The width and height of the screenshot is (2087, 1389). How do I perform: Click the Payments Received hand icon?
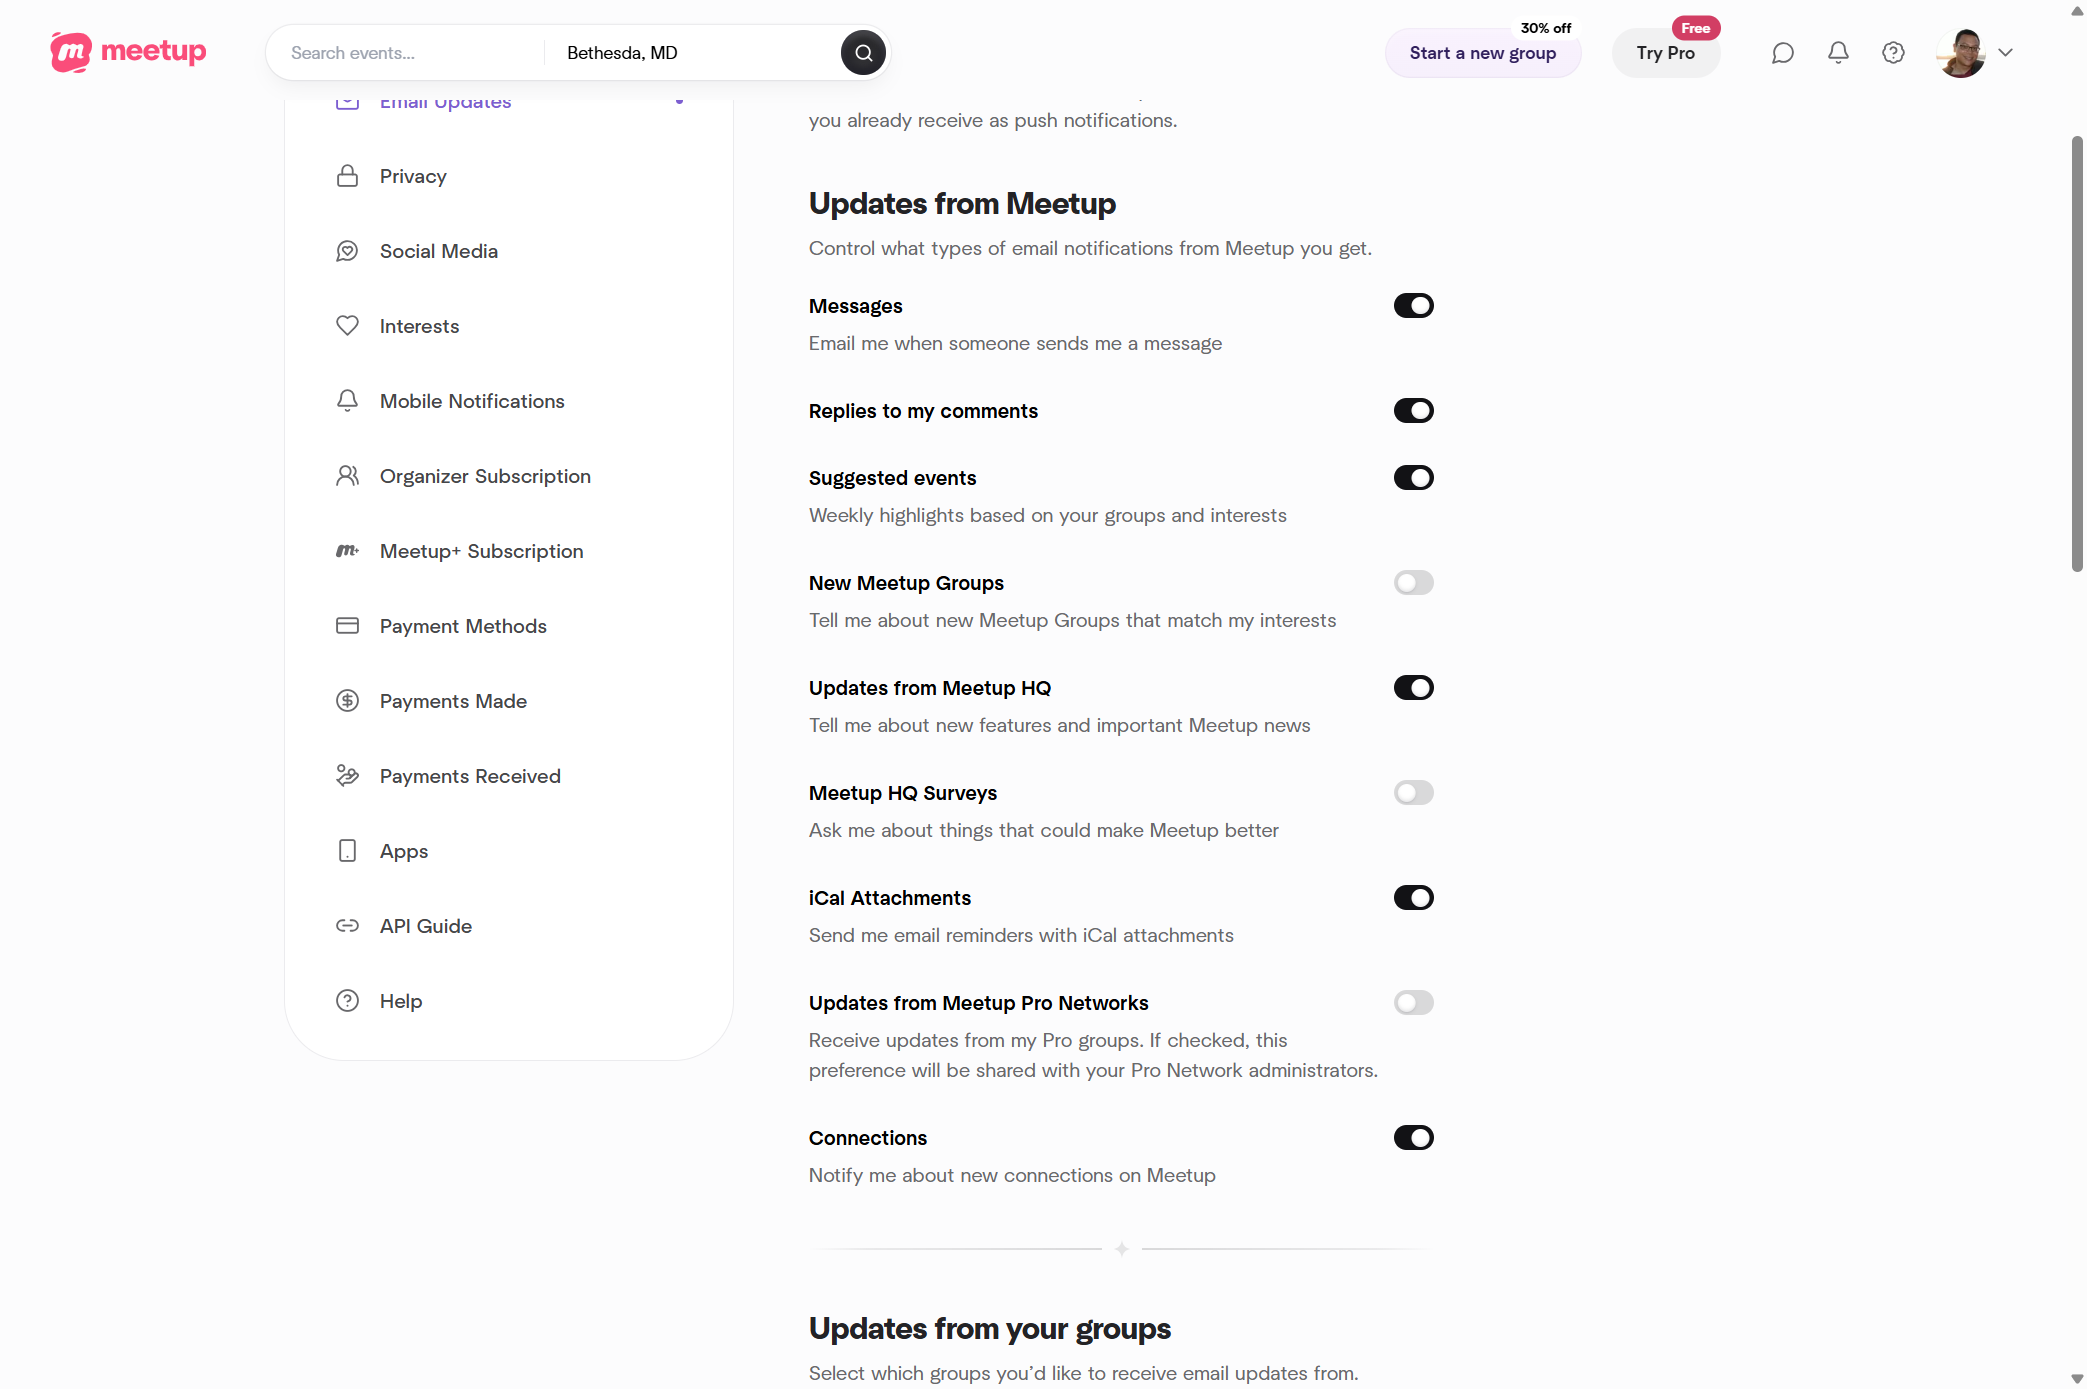pyautogui.click(x=347, y=776)
